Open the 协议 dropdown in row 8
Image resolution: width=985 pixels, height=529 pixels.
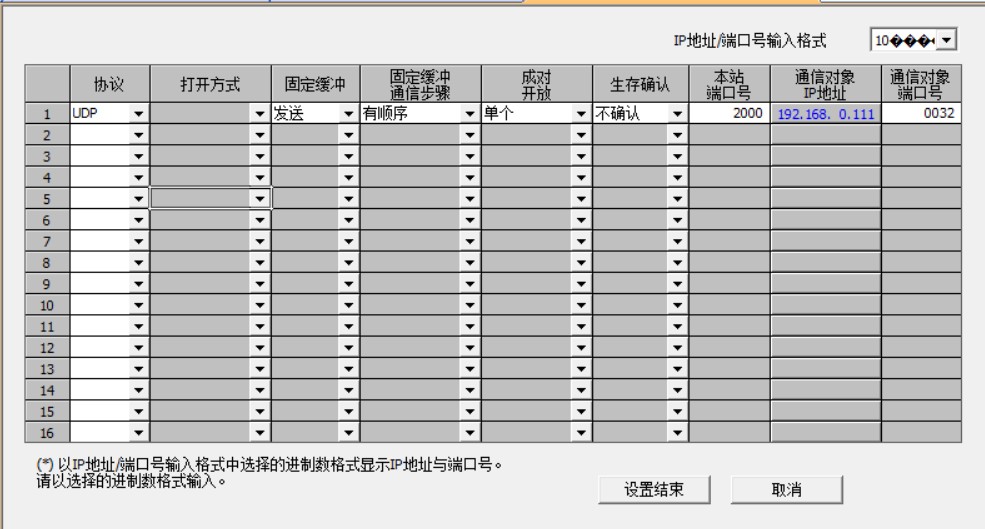(138, 265)
